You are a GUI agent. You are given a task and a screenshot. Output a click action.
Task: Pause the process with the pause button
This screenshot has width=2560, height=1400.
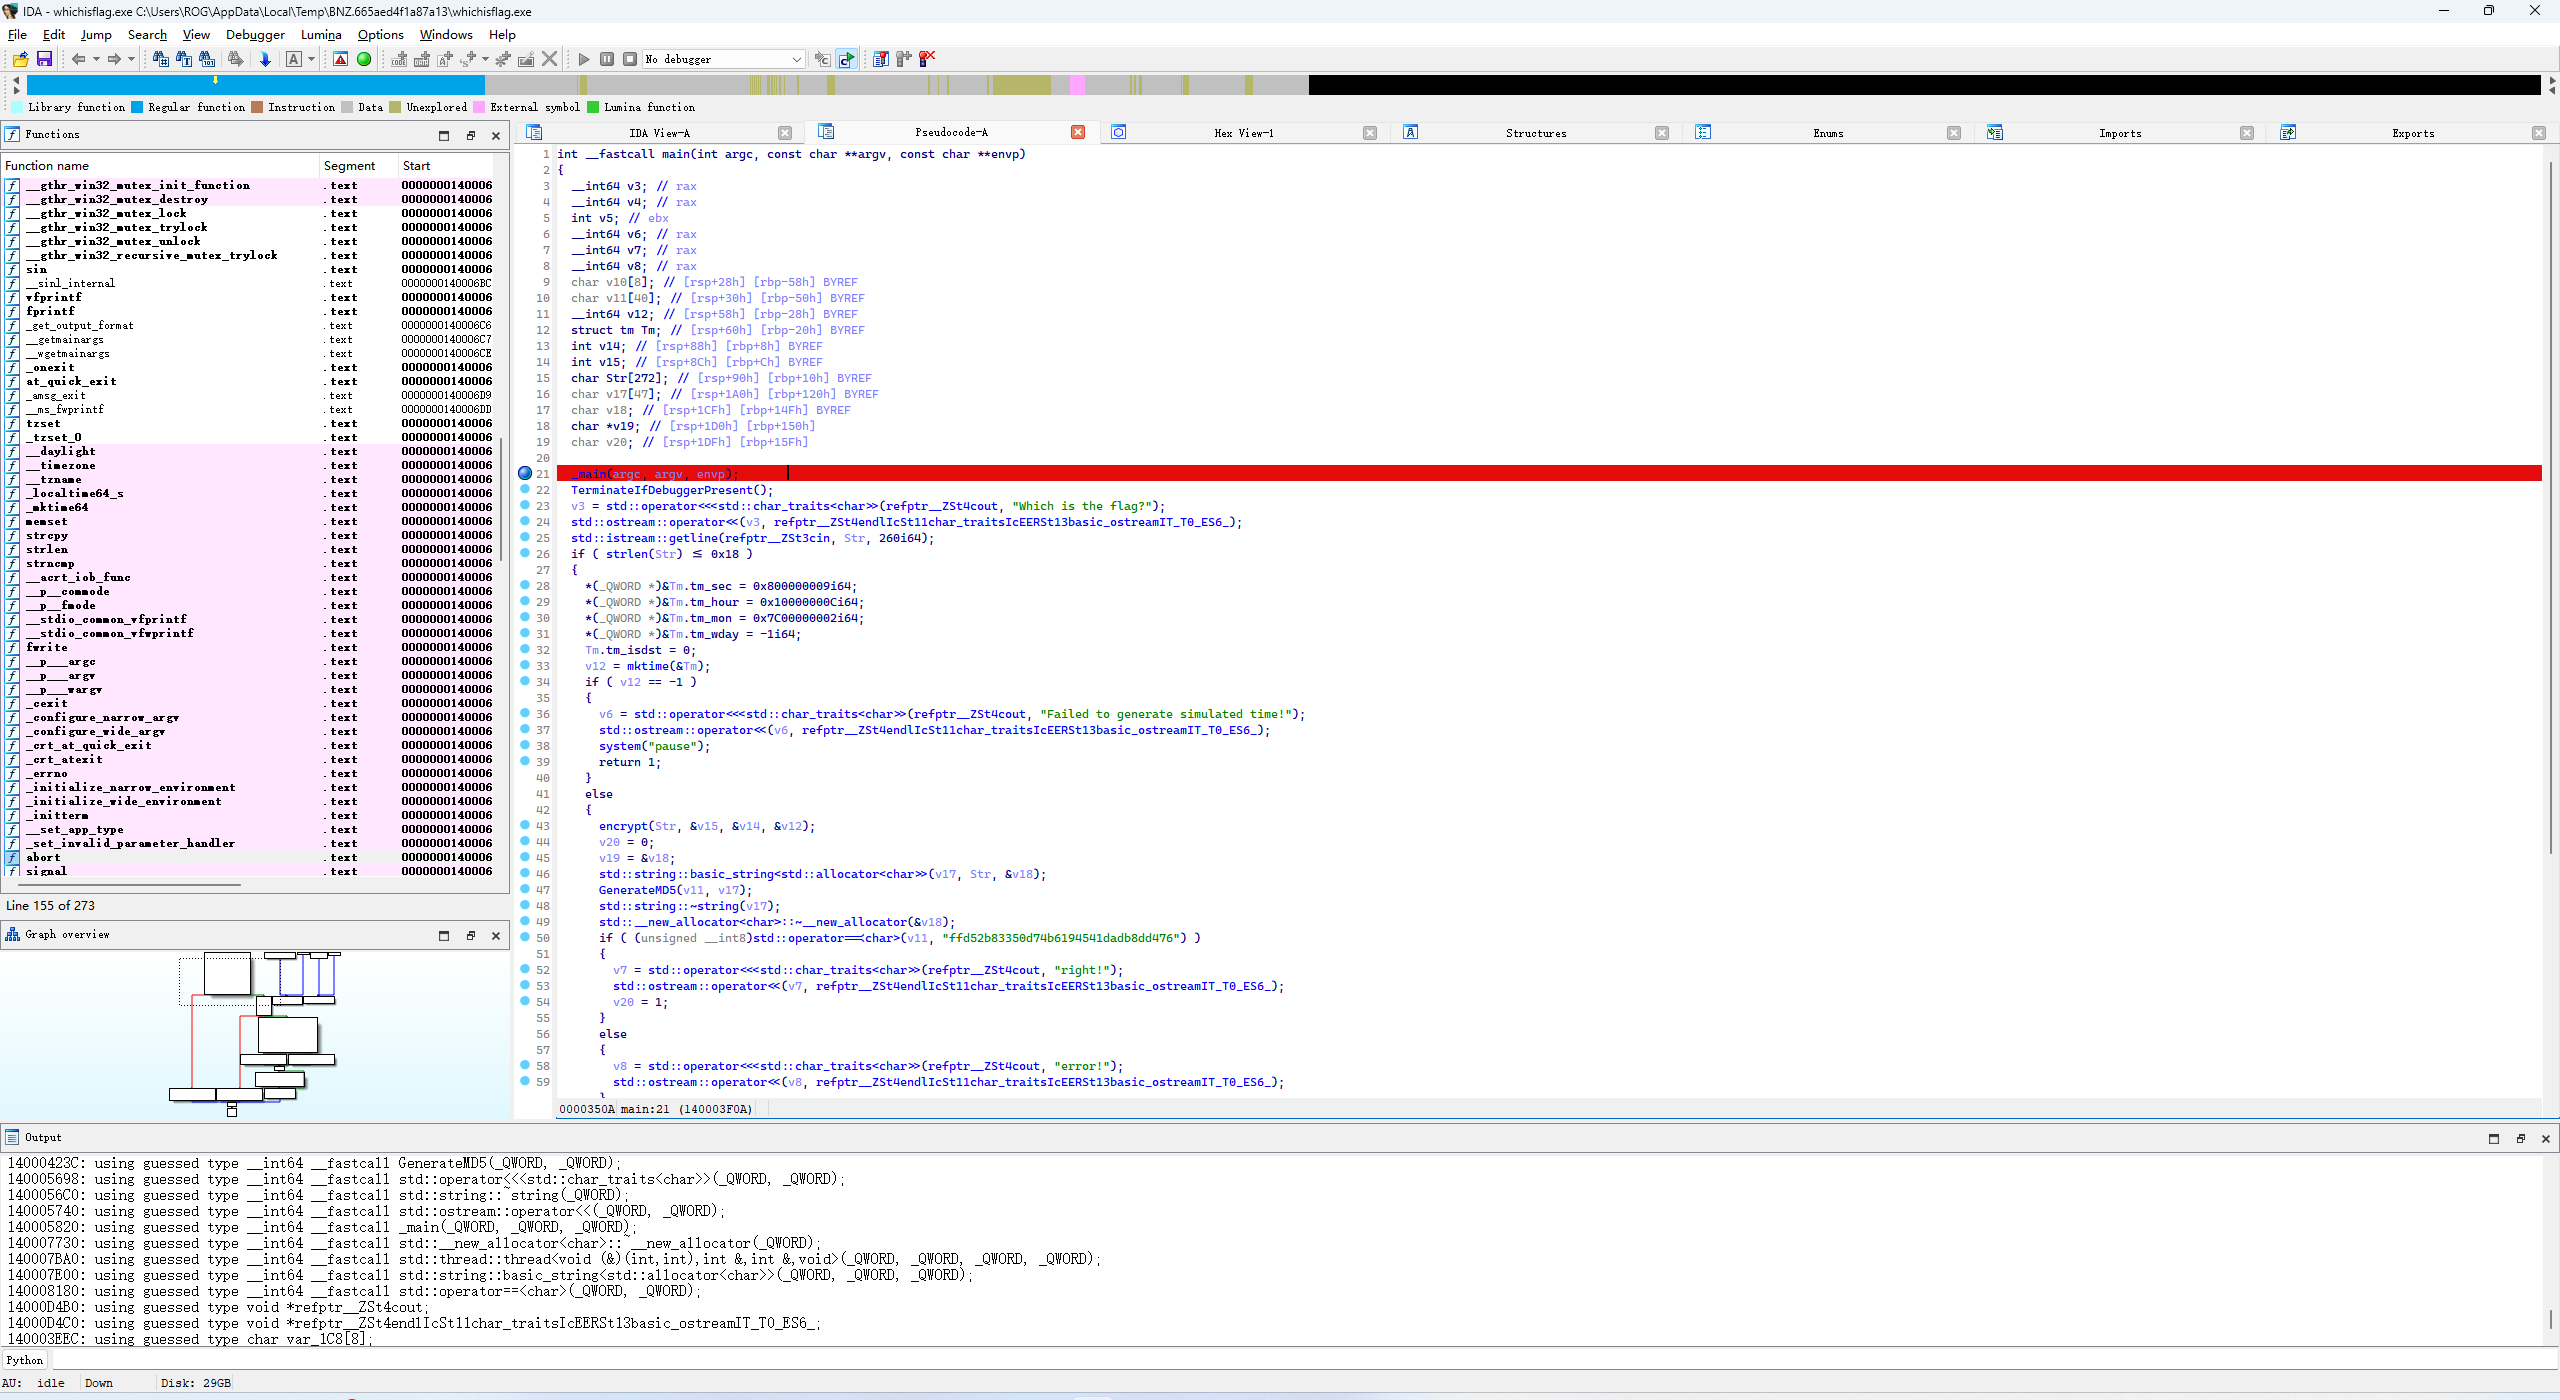point(607,59)
